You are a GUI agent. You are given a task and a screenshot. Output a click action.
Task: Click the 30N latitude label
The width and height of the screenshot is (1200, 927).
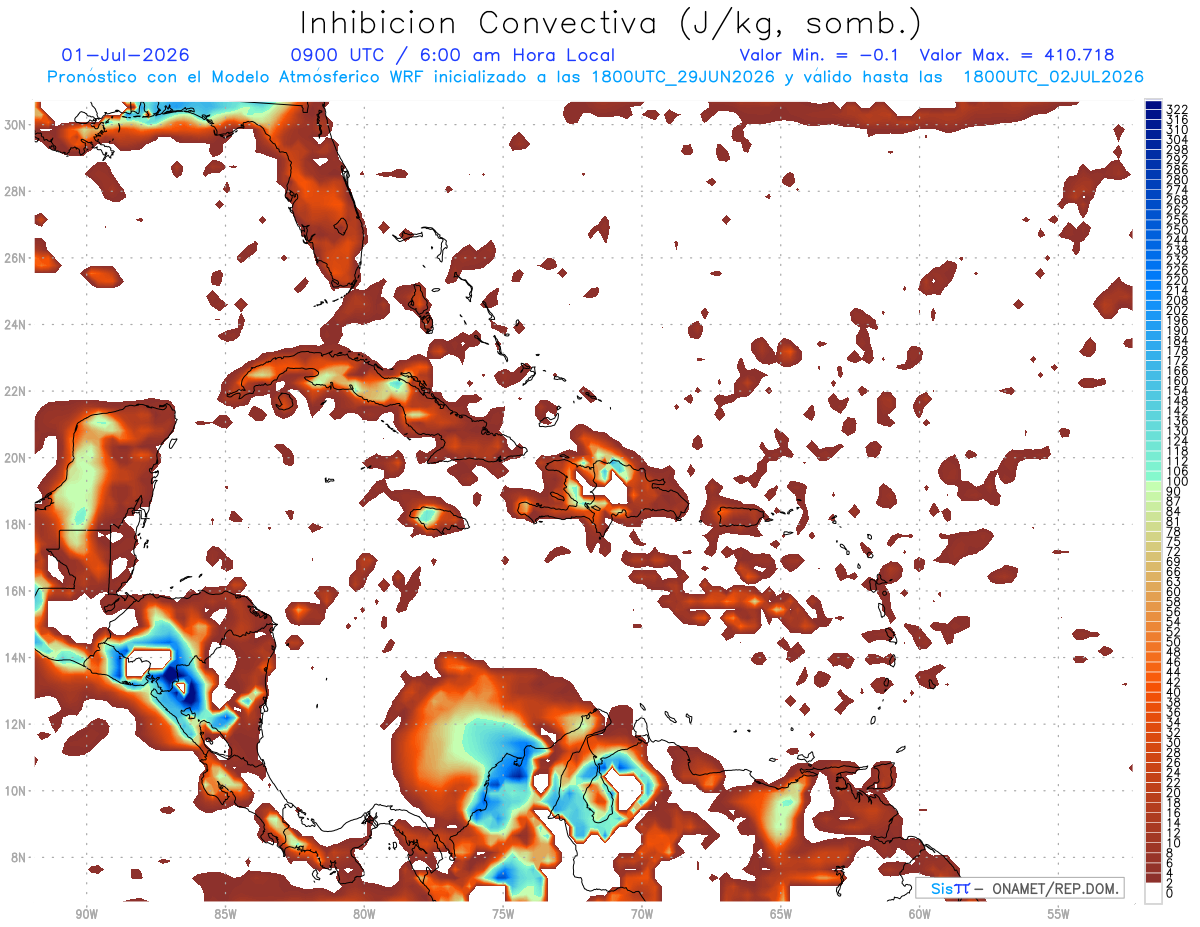coord(15,124)
